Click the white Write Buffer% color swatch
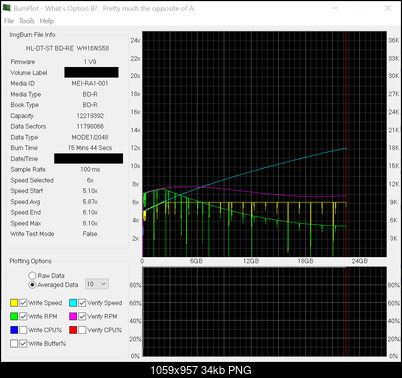The width and height of the screenshot is (402, 378). (x=14, y=344)
